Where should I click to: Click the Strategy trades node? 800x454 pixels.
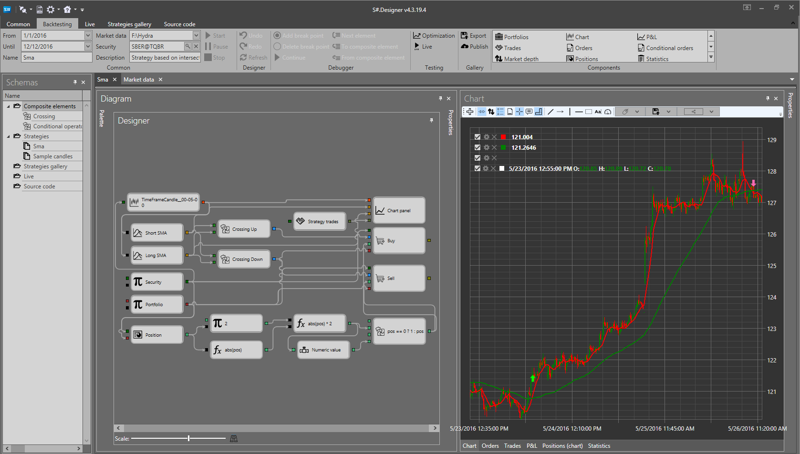click(x=319, y=221)
